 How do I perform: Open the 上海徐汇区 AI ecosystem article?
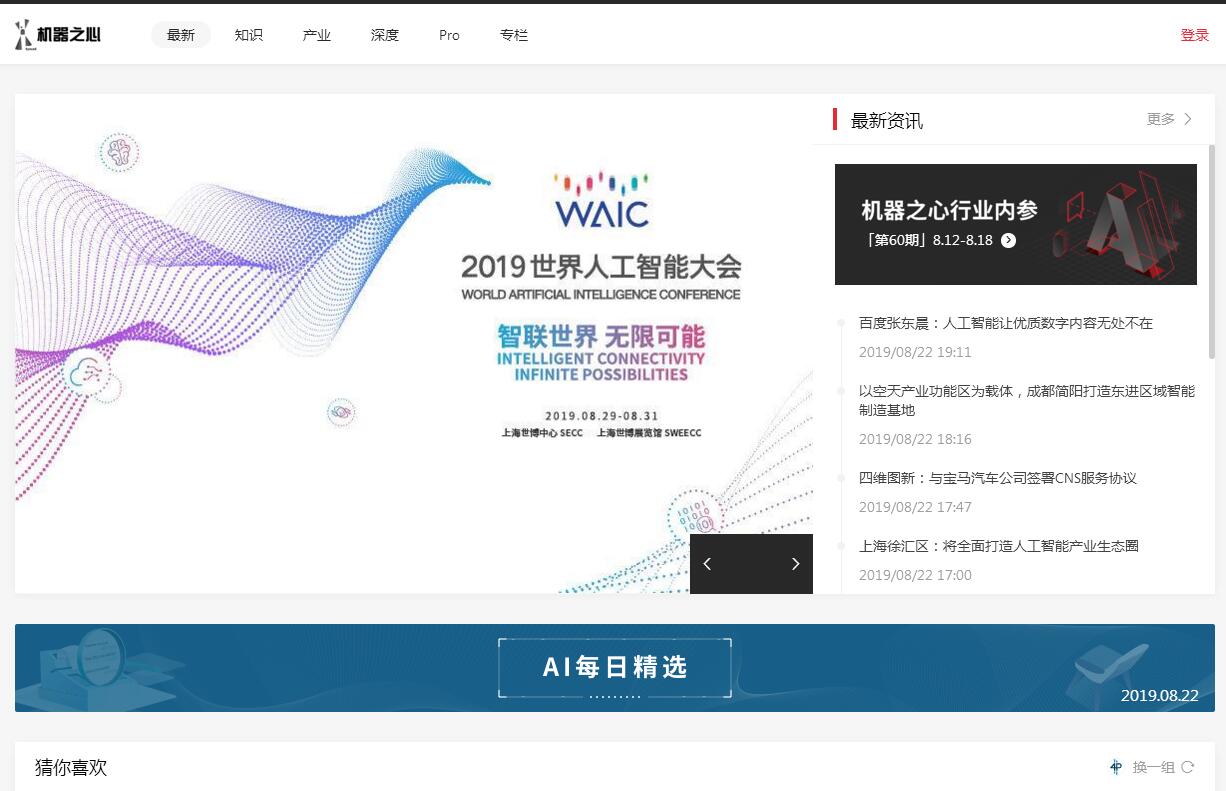point(998,546)
